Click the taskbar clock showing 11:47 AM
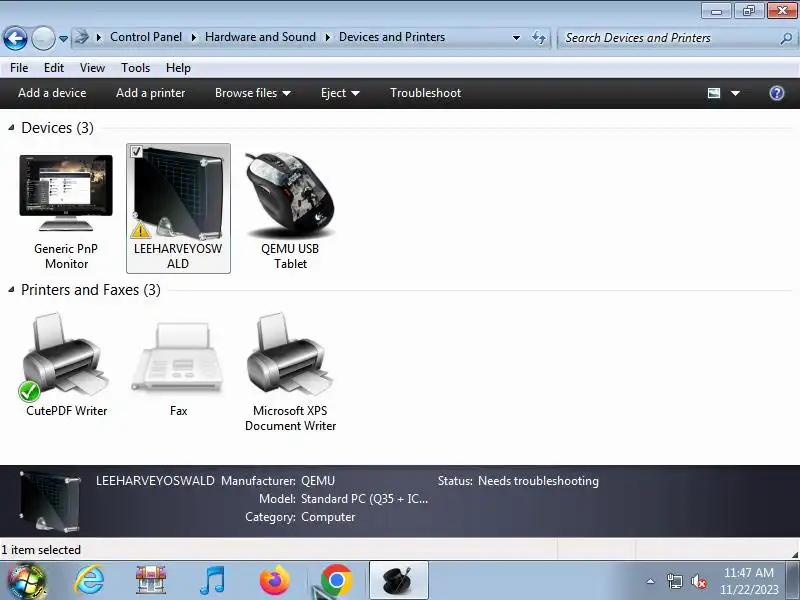This screenshot has width=800, height=600. [x=749, y=581]
